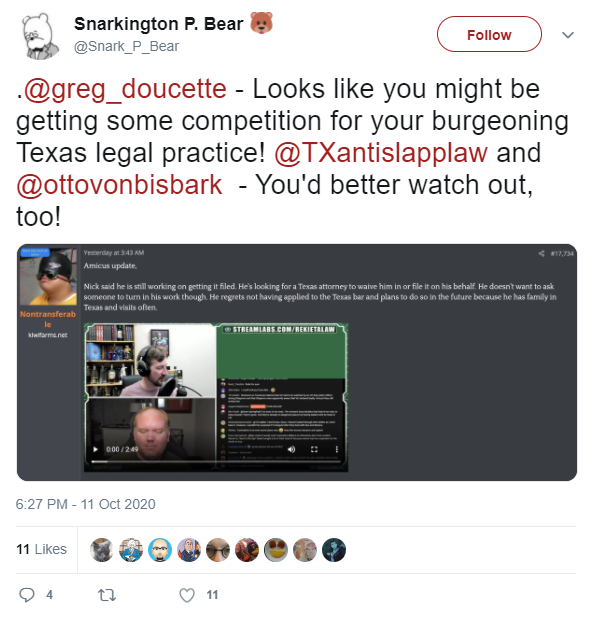Expand tweet options chevron beside Follow

click(x=568, y=35)
